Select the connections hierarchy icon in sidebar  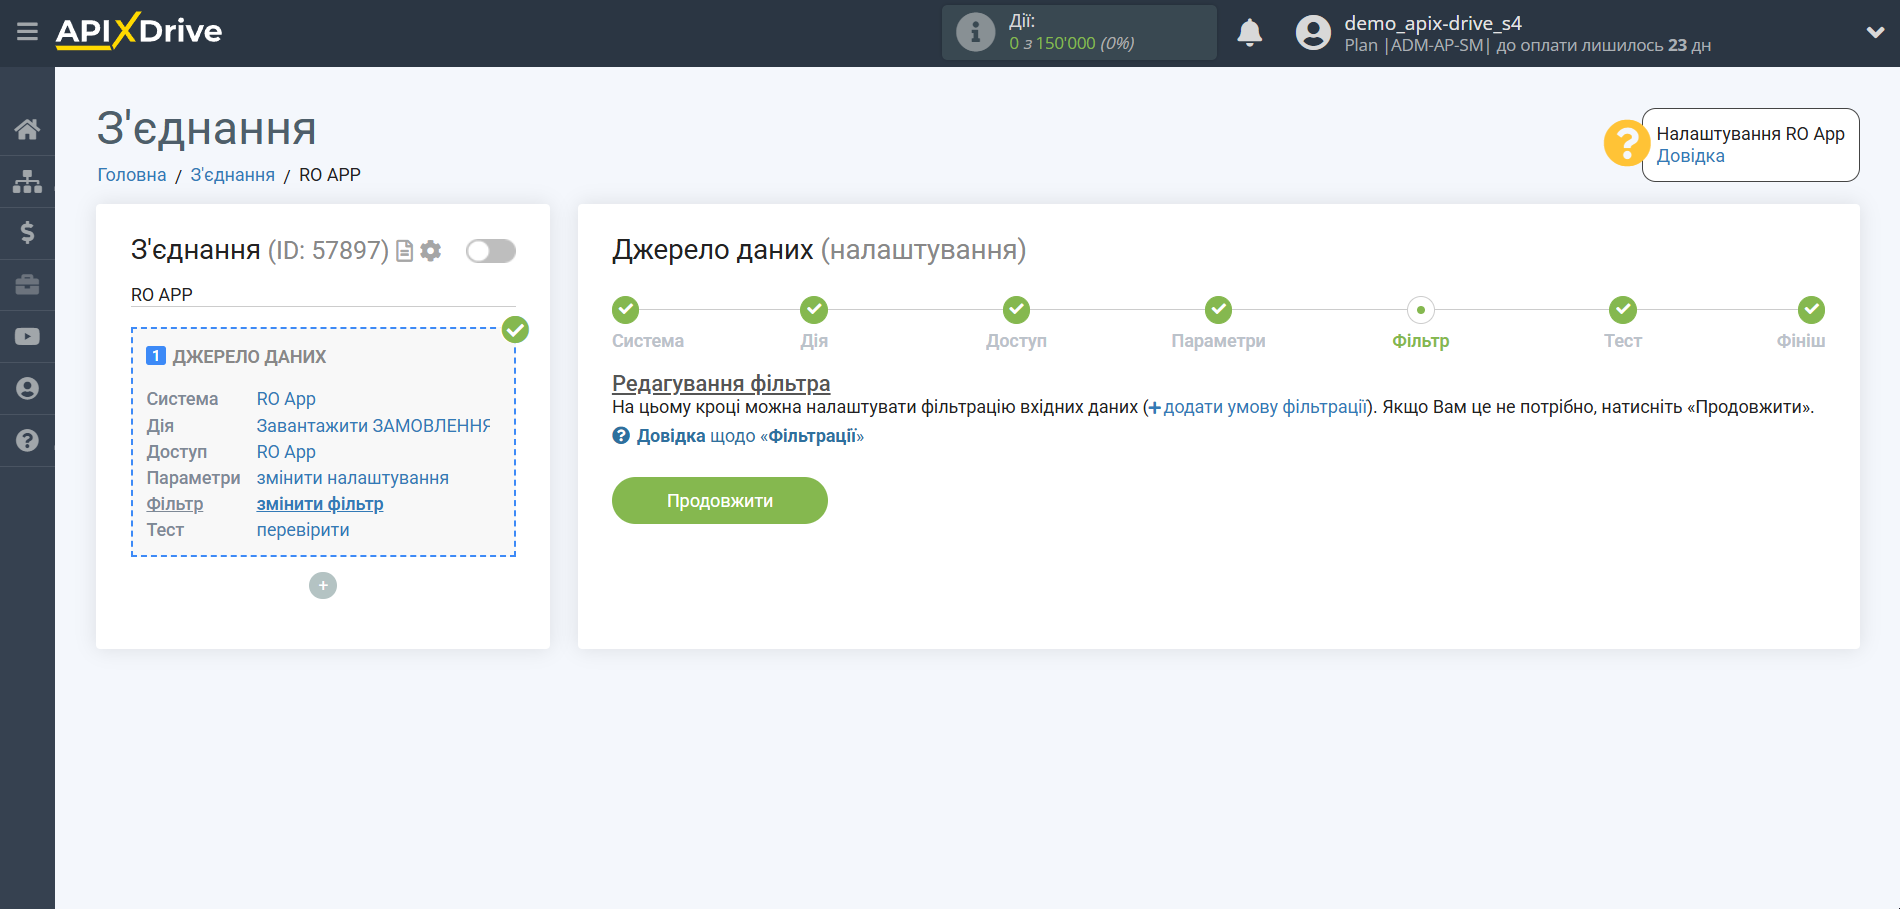pyautogui.click(x=27, y=180)
